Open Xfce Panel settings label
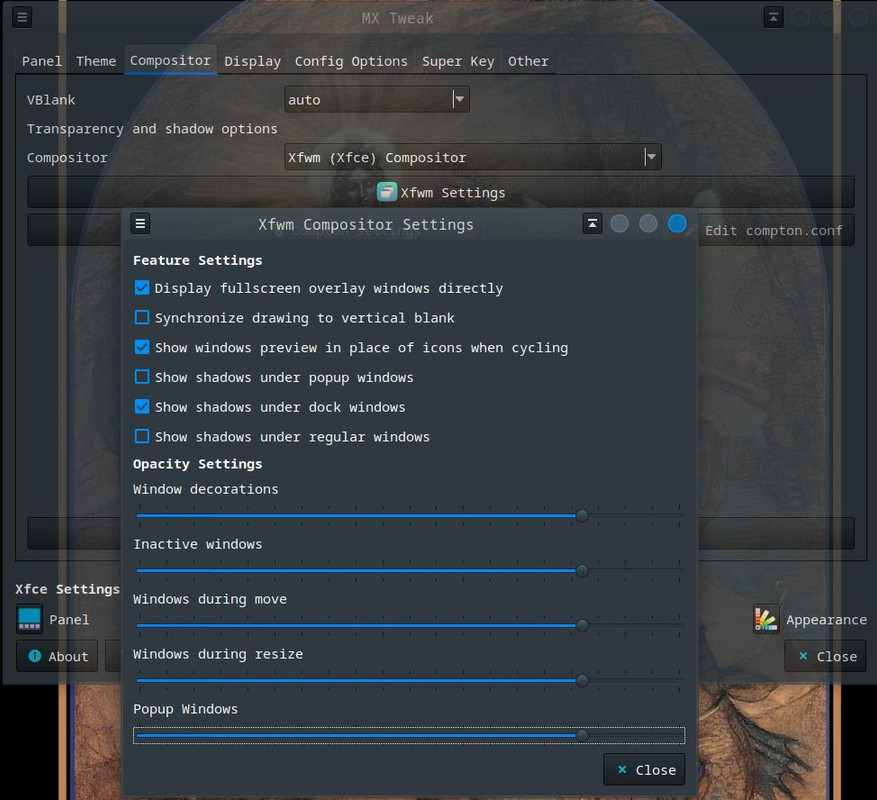The height and width of the screenshot is (800, 877). pyautogui.click(x=69, y=619)
